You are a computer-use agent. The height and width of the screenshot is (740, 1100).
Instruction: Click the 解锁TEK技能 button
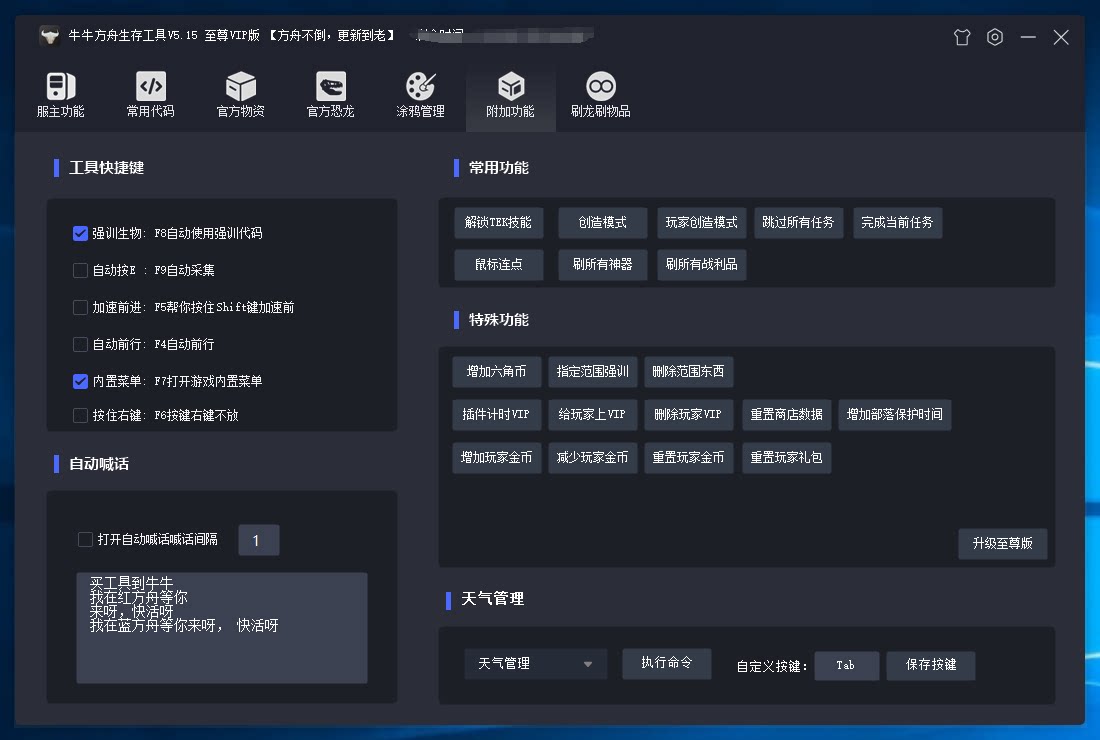pyautogui.click(x=498, y=223)
